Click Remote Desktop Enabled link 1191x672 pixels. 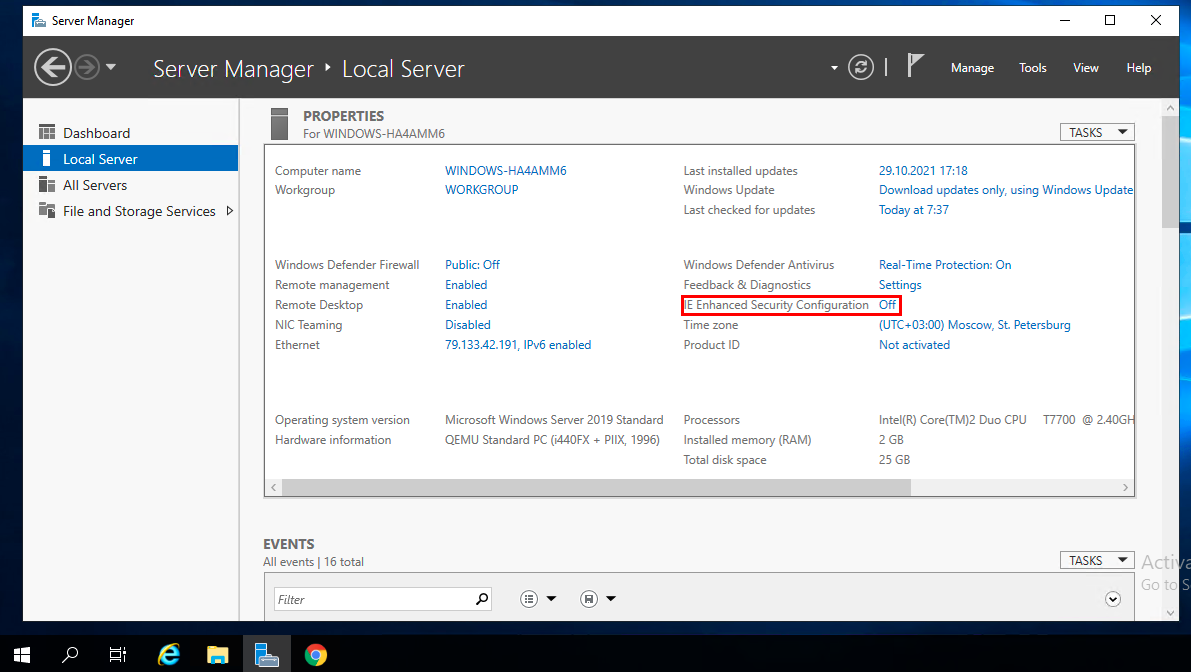[466, 304]
